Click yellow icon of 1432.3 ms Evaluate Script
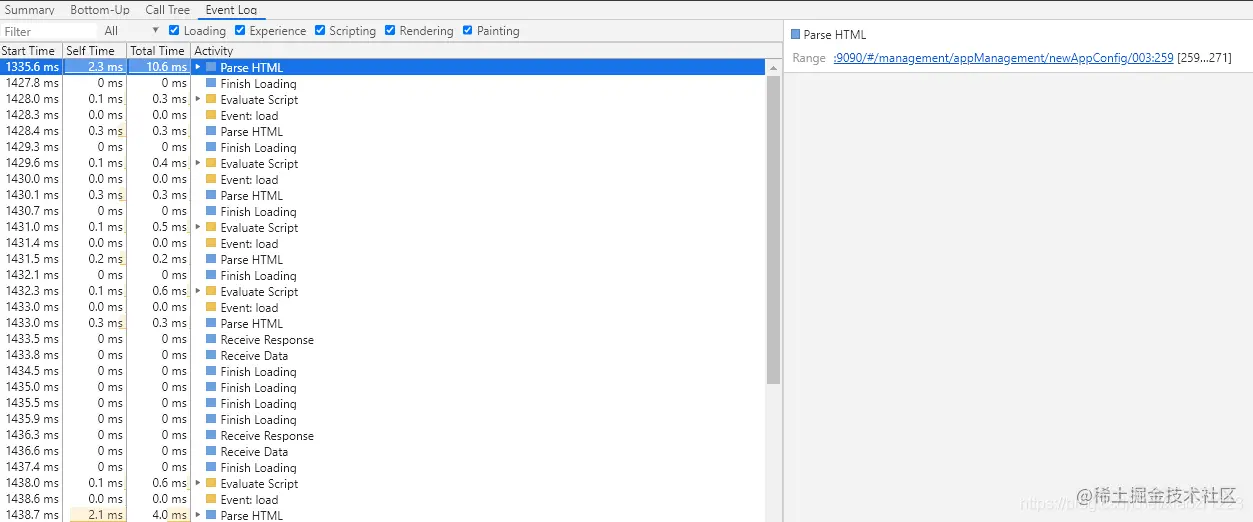The height and width of the screenshot is (522, 1253). pos(211,291)
